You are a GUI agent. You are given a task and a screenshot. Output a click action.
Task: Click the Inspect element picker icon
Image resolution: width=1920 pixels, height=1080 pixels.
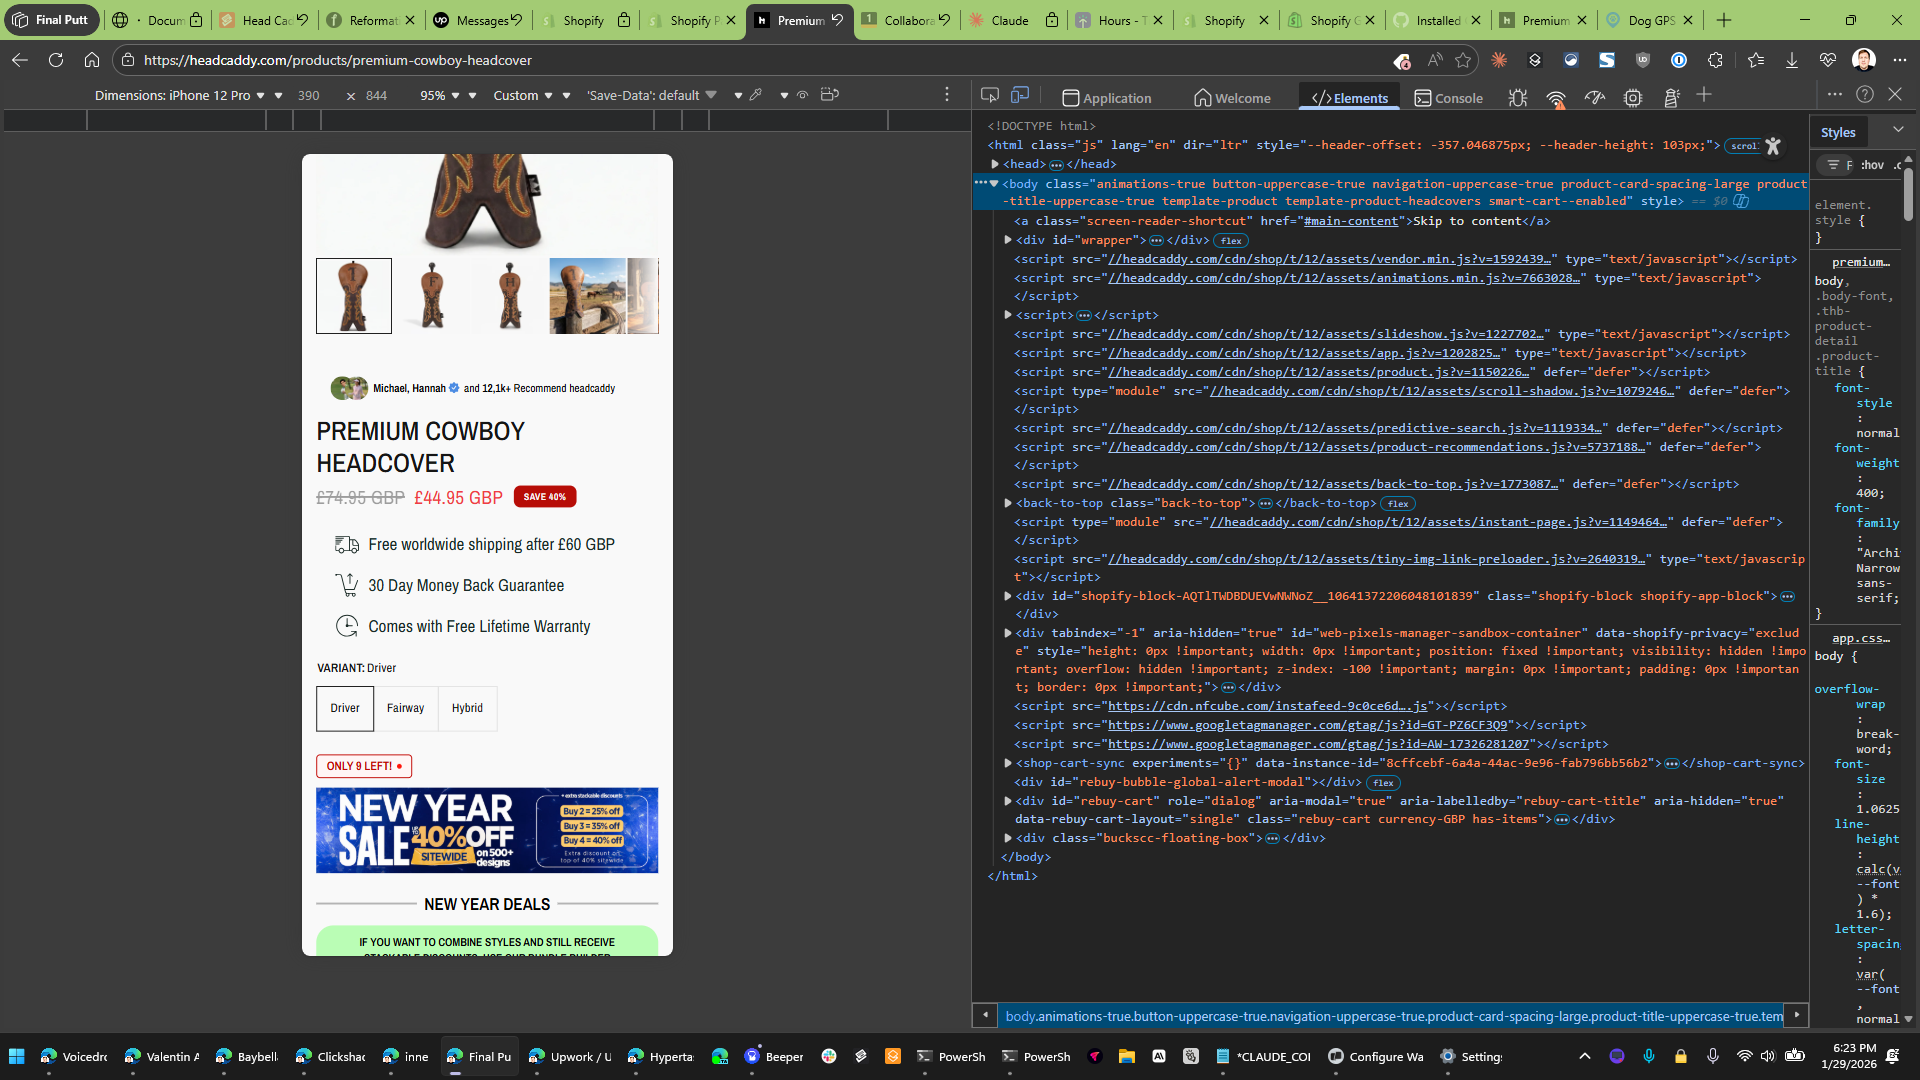(x=990, y=95)
